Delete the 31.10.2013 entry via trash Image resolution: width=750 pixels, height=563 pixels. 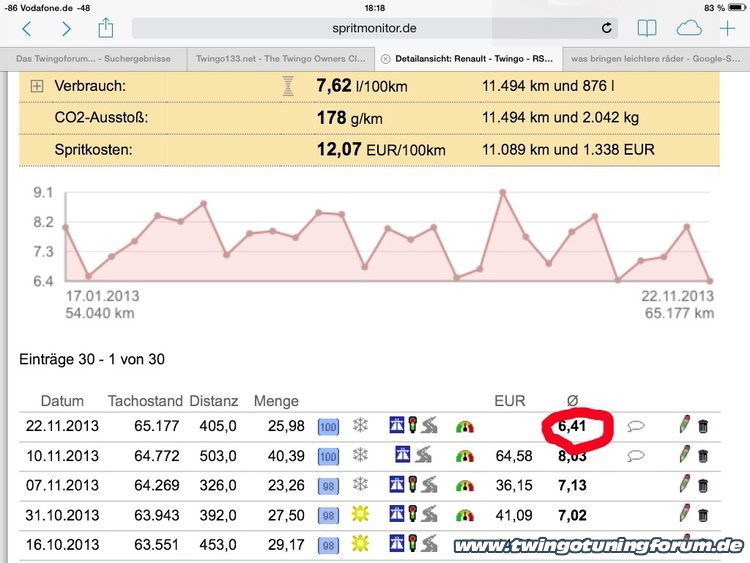pyautogui.click(x=703, y=515)
